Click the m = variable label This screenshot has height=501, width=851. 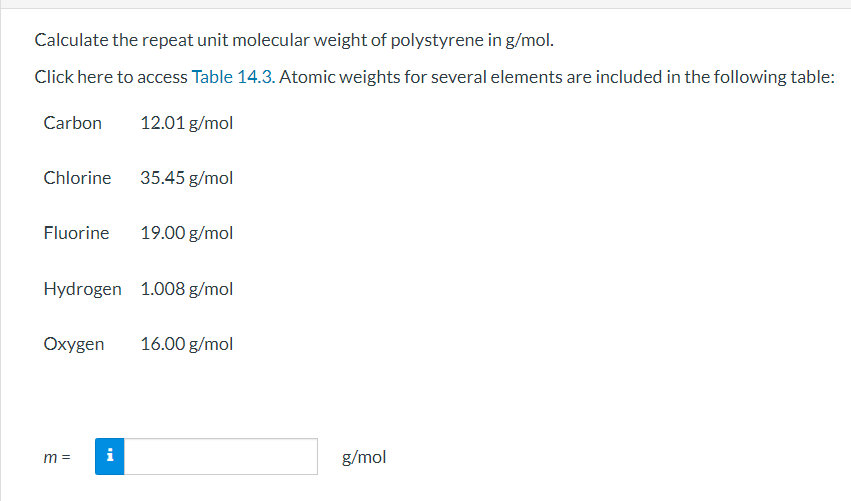pyautogui.click(x=56, y=458)
